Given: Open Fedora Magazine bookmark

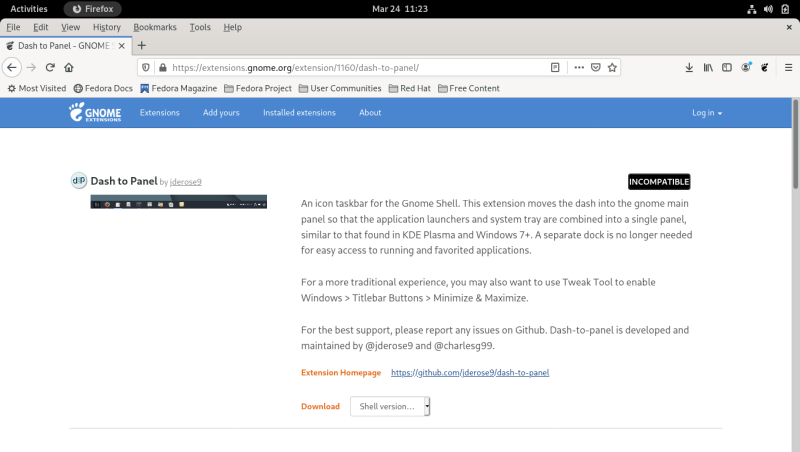Looking at the screenshot, I should tap(179, 88).
